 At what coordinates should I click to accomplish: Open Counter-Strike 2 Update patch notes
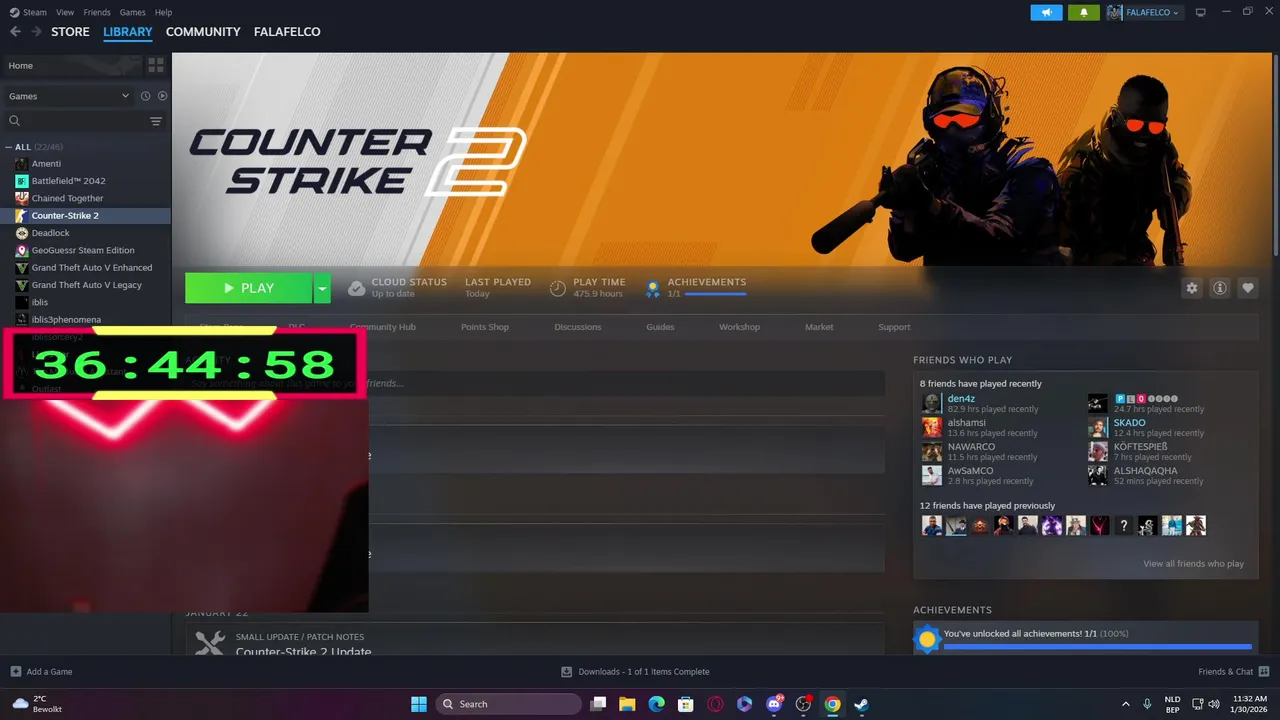303,652
